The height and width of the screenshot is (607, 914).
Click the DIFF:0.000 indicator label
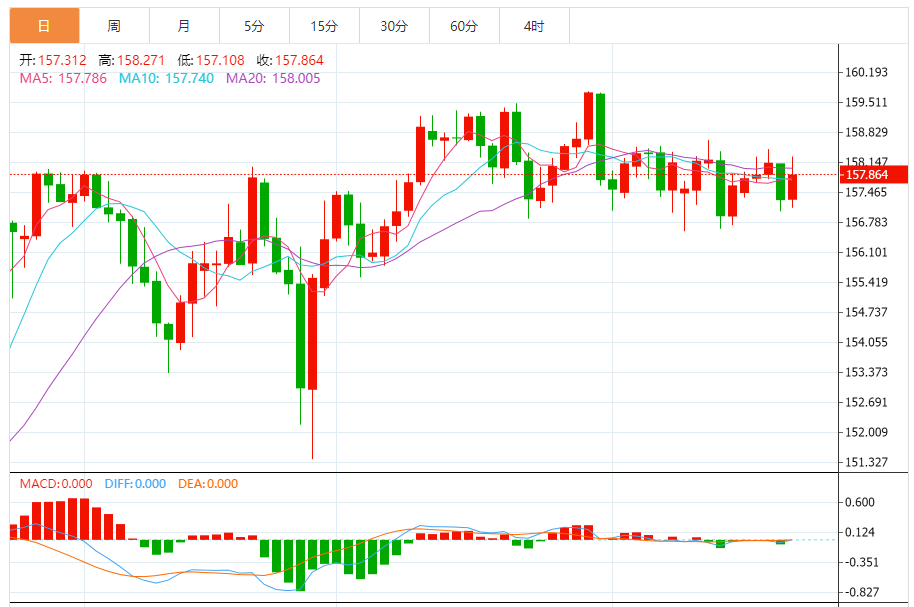pyautogui.click(x=135, y=483)
